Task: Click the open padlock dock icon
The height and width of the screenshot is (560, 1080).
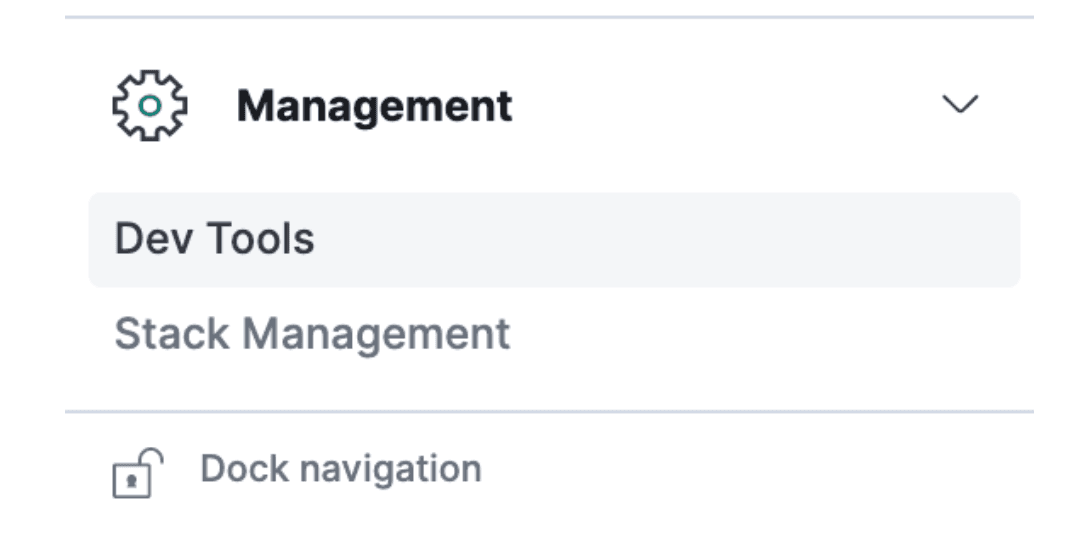Action: pos(137,473)
